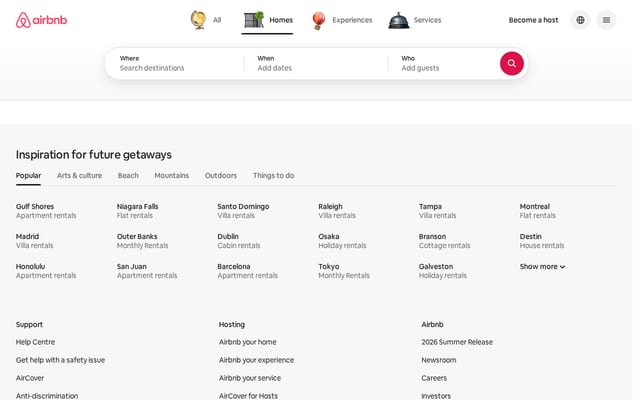Open Niagara Falls flat rentals
The width and height of the screenshot is (640, 400).
pos(138,211)
